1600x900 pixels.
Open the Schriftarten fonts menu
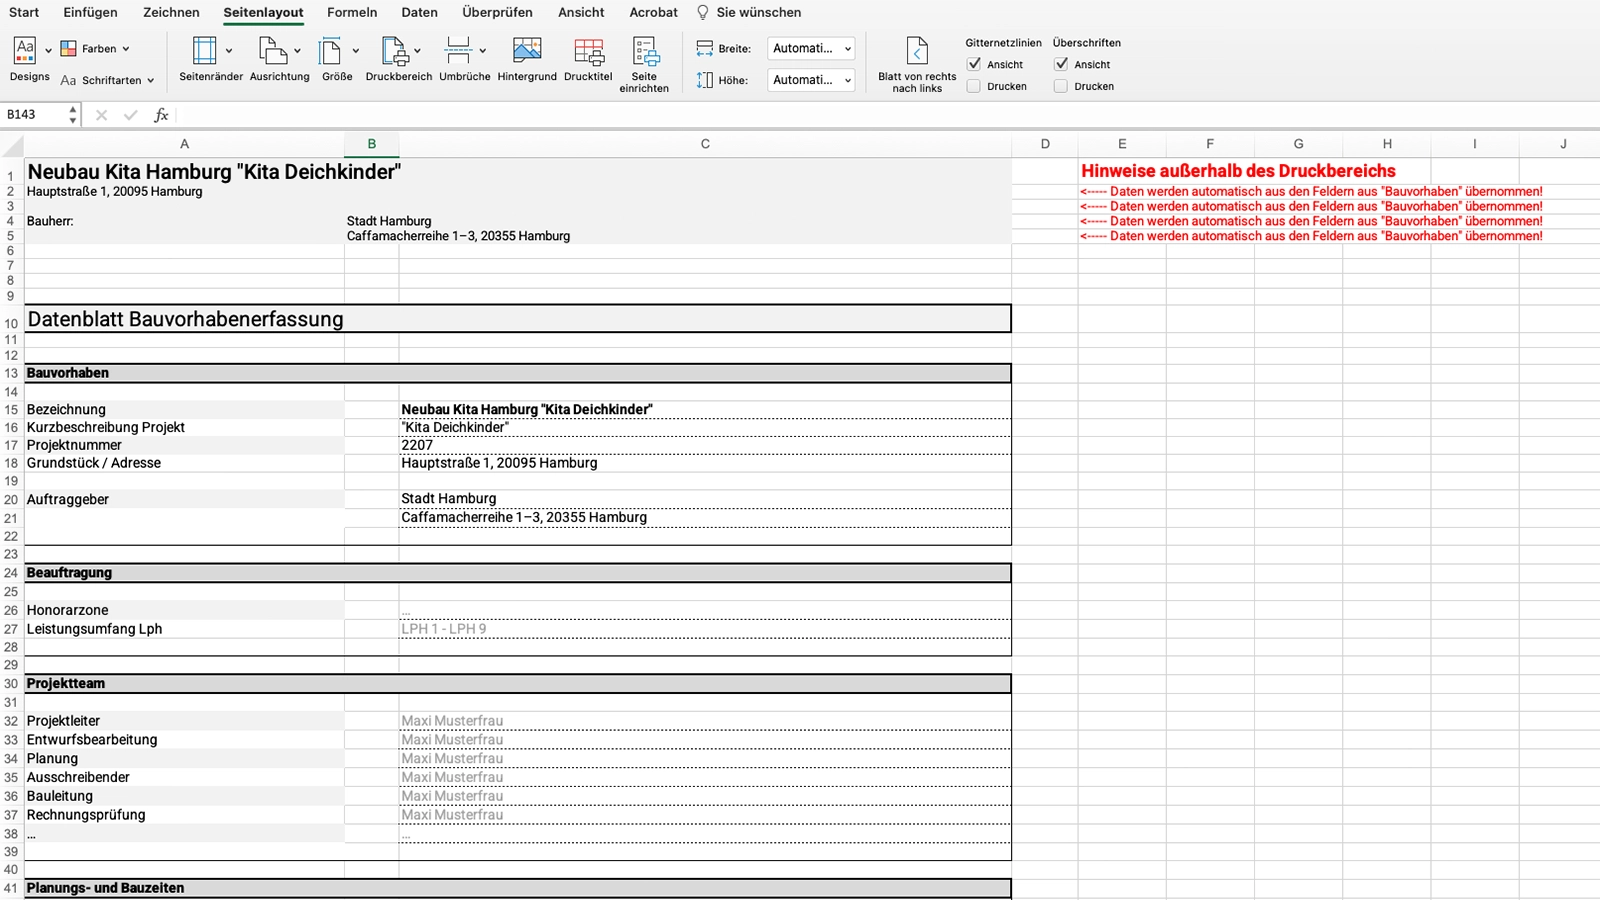pyautogui.click(x=107, y=80)
